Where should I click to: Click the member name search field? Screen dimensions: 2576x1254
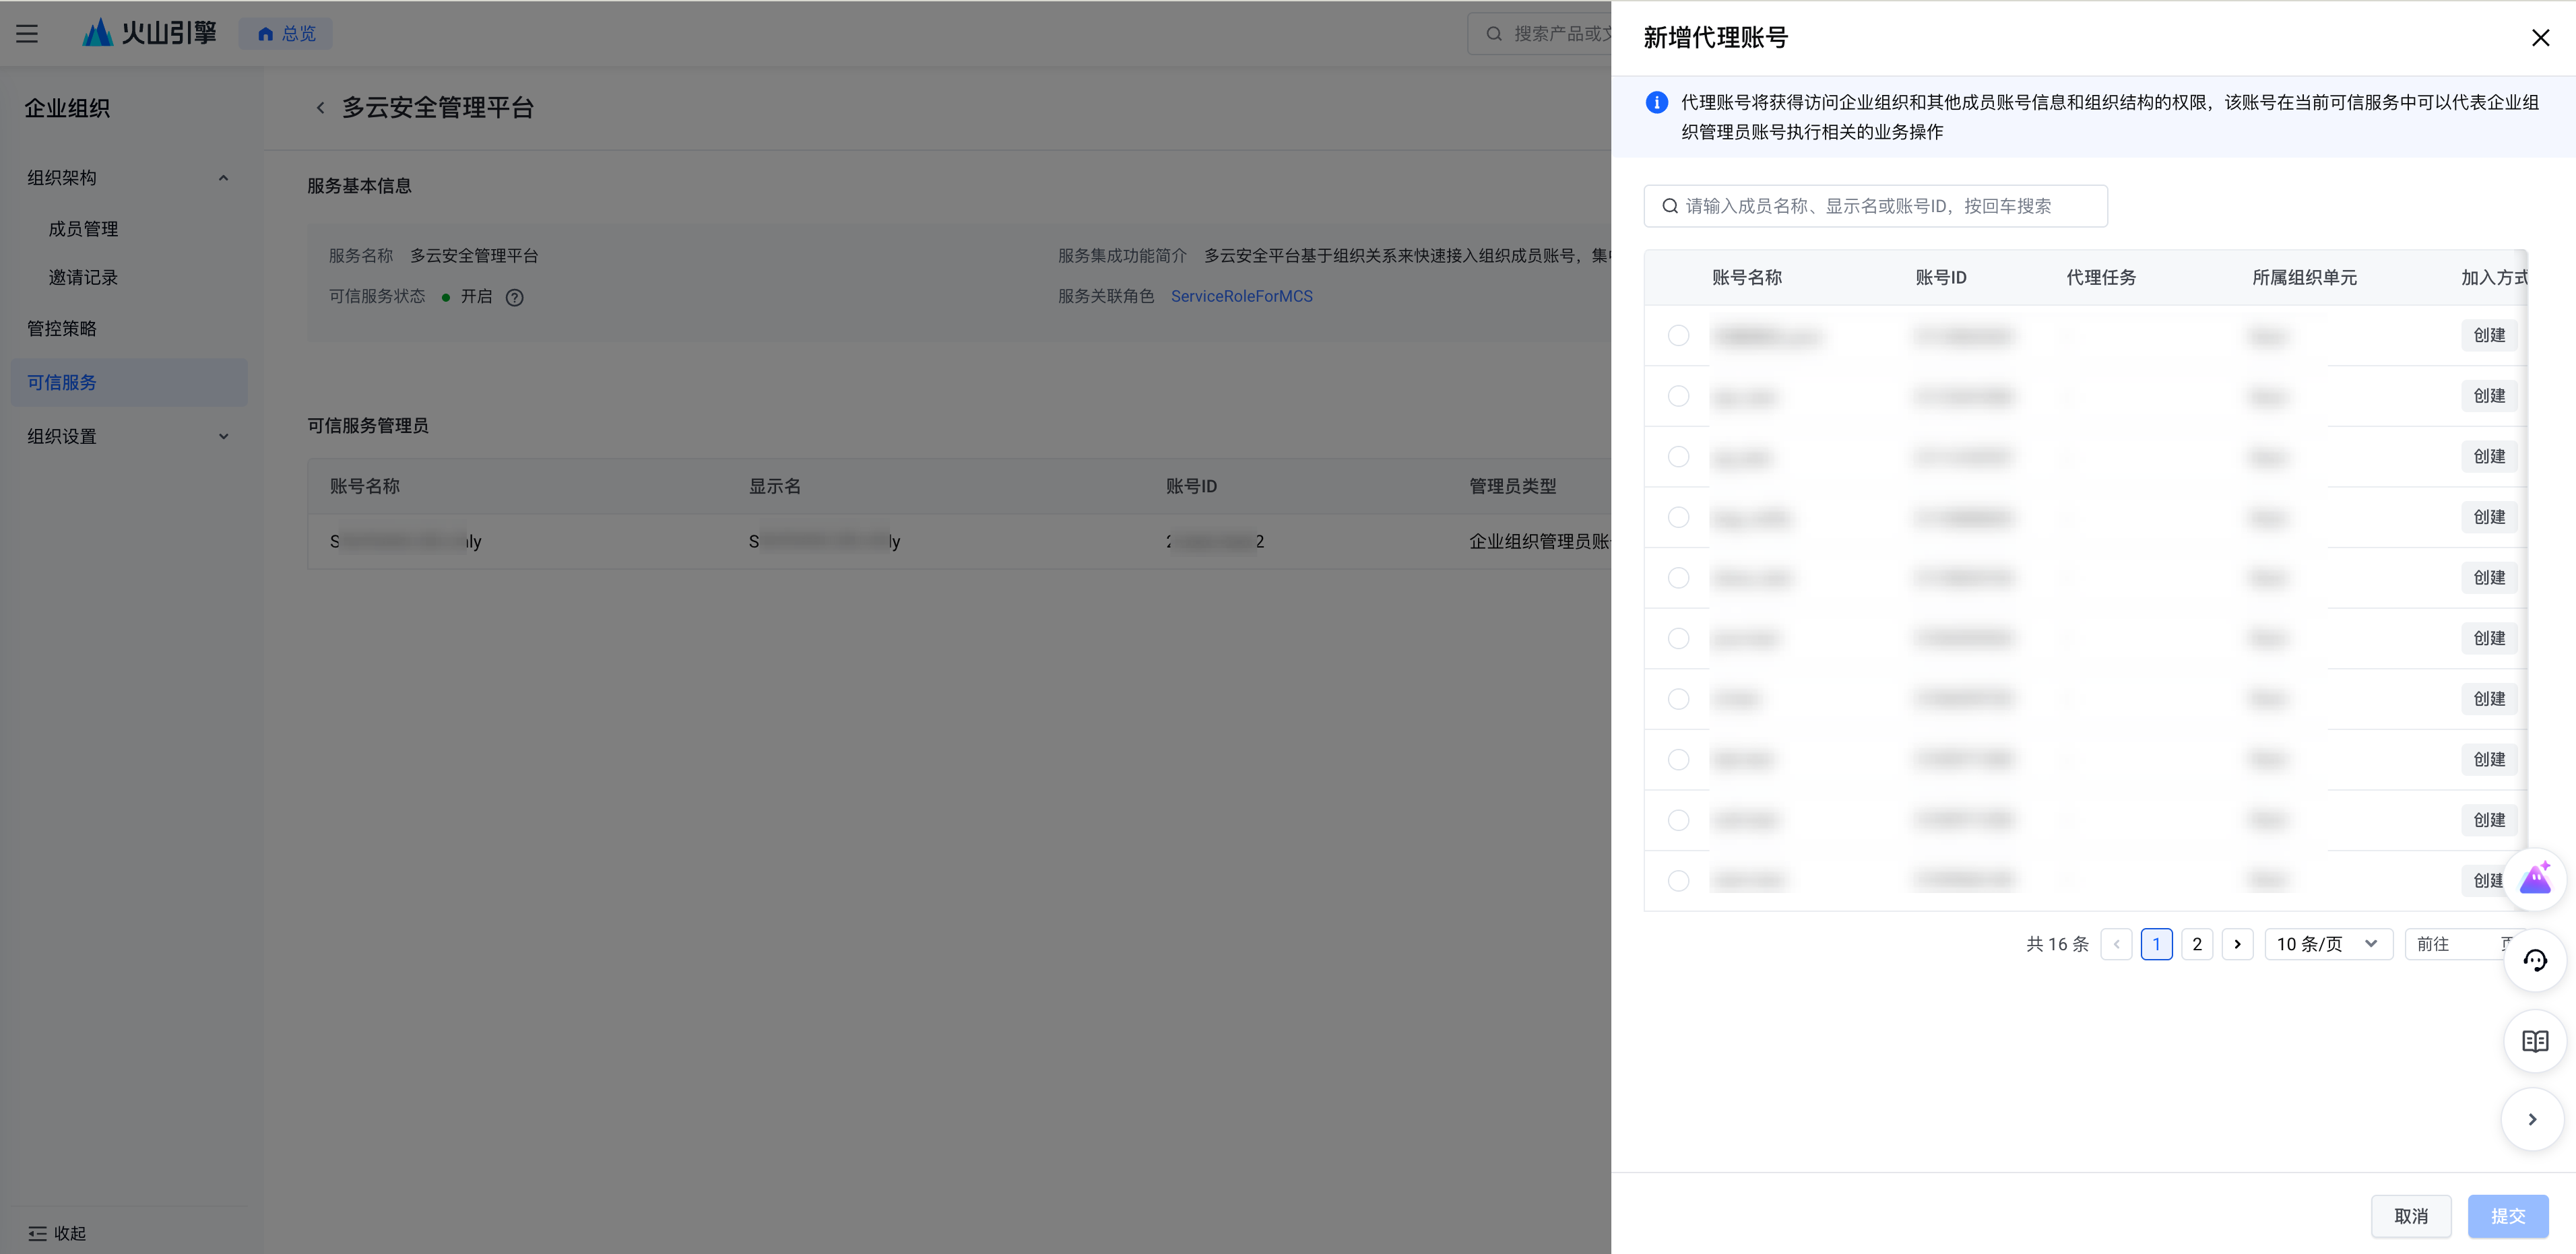click(x=1875, y=206)
